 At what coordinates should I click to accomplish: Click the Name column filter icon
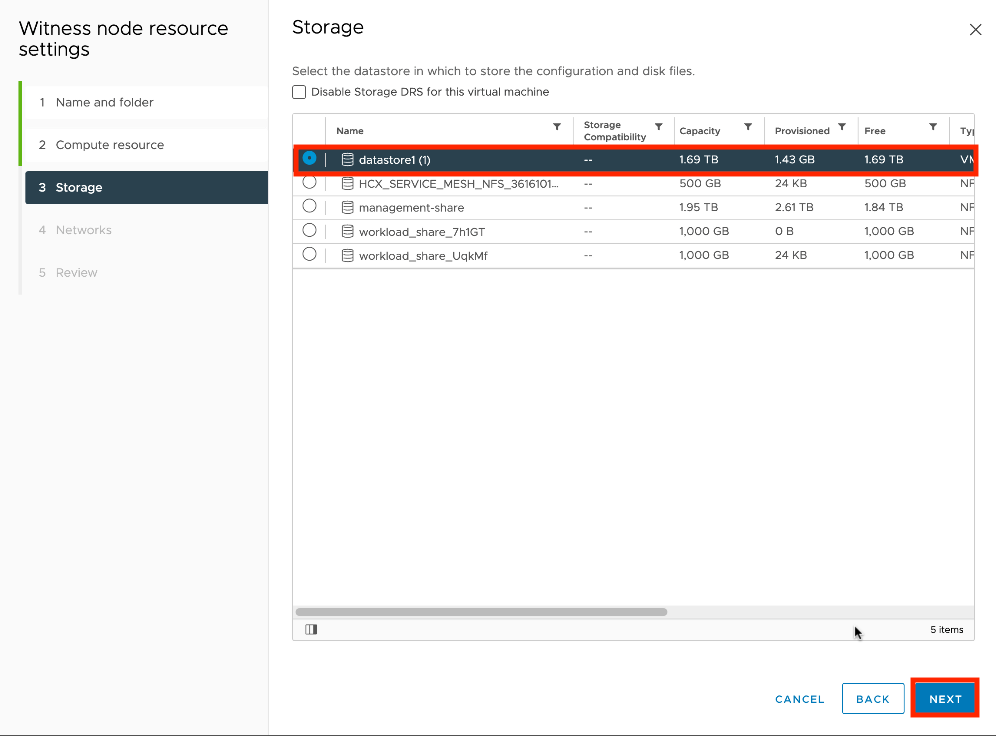pyautogui.click(x=557, y=127)
